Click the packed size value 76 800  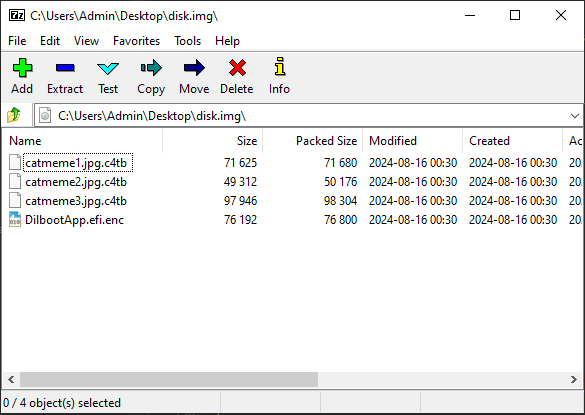pos(341,220)
